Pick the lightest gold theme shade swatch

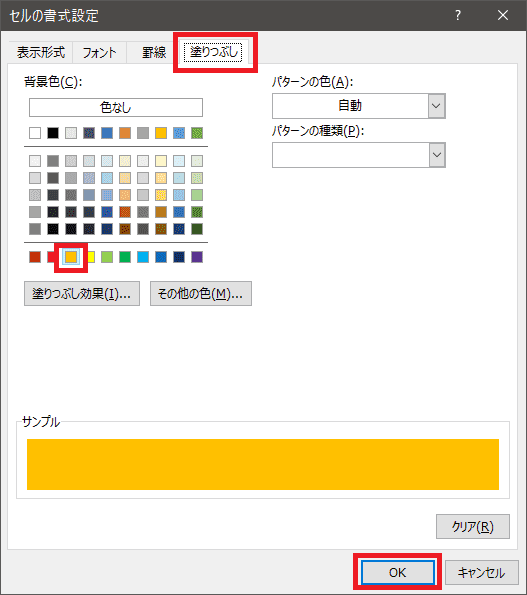pos(161,161)
